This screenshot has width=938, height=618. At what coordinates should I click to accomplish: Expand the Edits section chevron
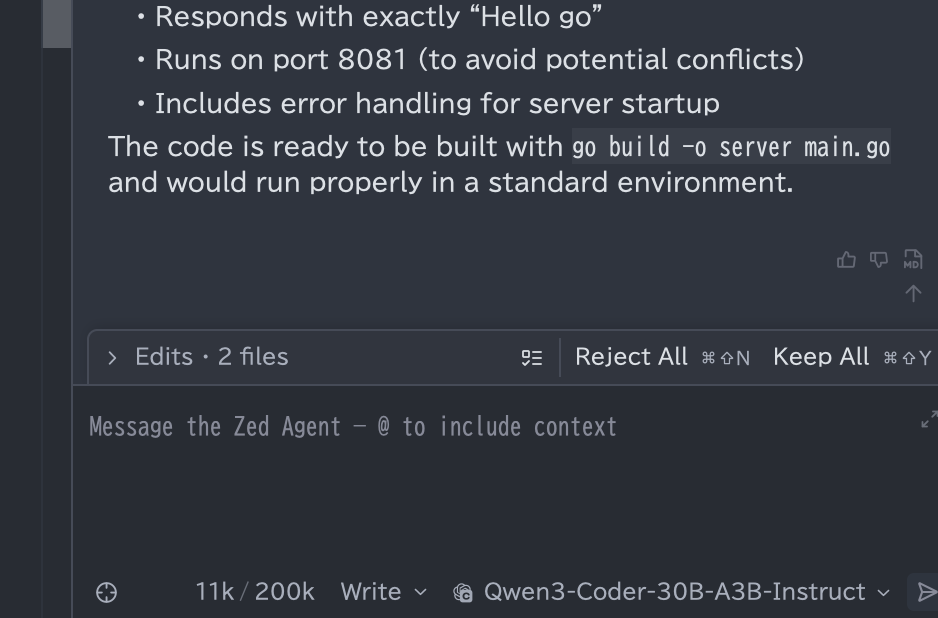(112, 357)
